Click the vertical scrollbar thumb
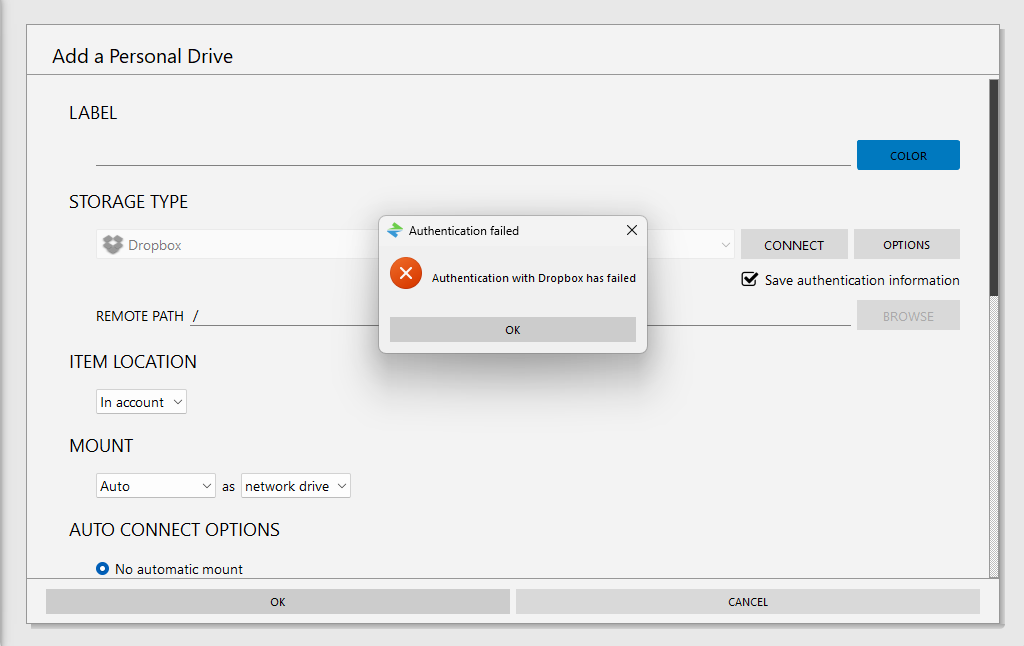The height and width of the screenshot is (646, 1024). (x=993, y=188)
